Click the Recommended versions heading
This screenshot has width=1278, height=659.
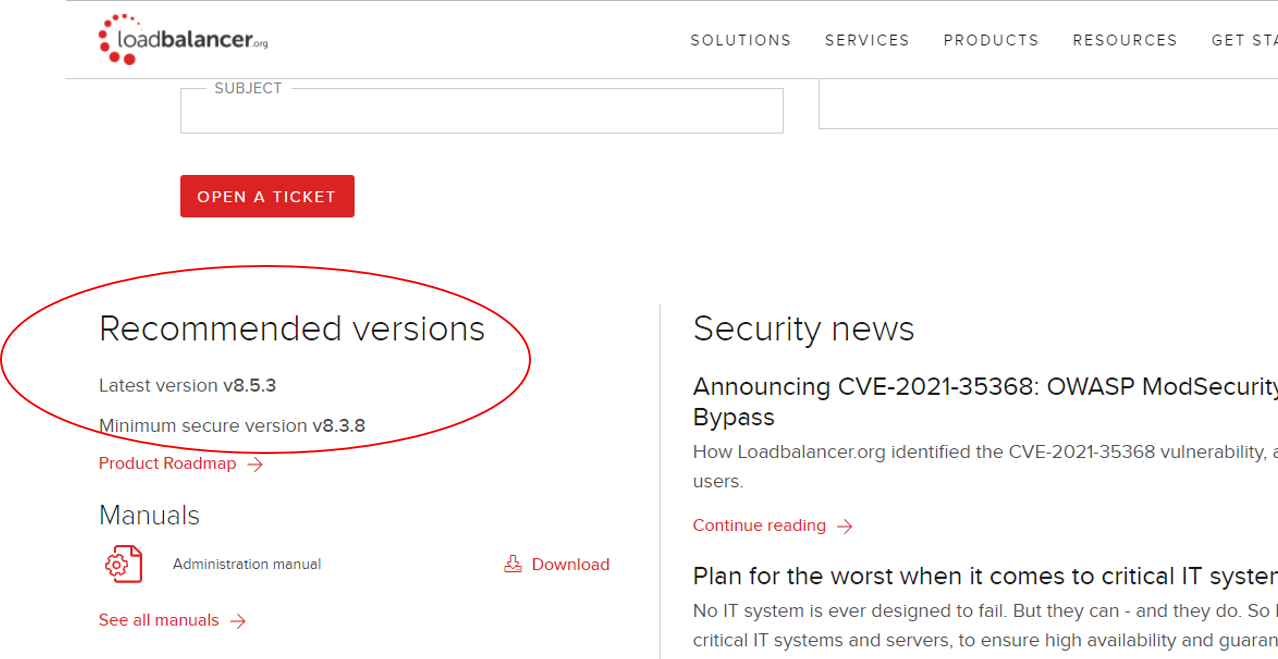[x=292, y=329]
